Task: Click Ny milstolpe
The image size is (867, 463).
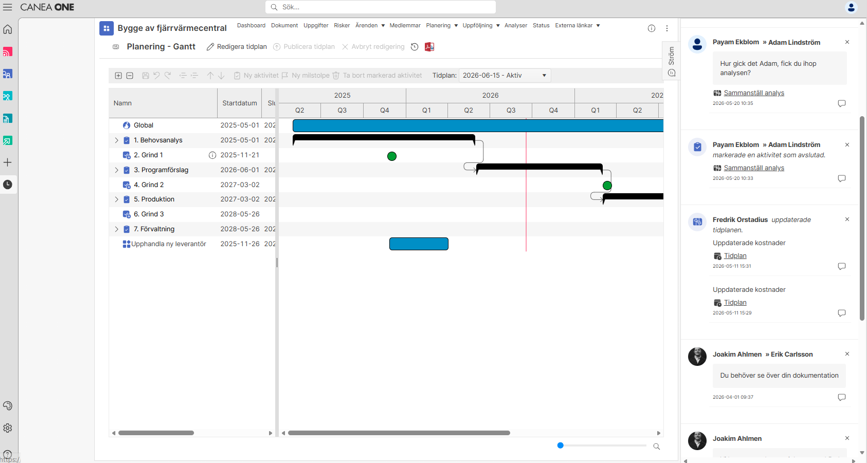Action: (x=305, y=76)
